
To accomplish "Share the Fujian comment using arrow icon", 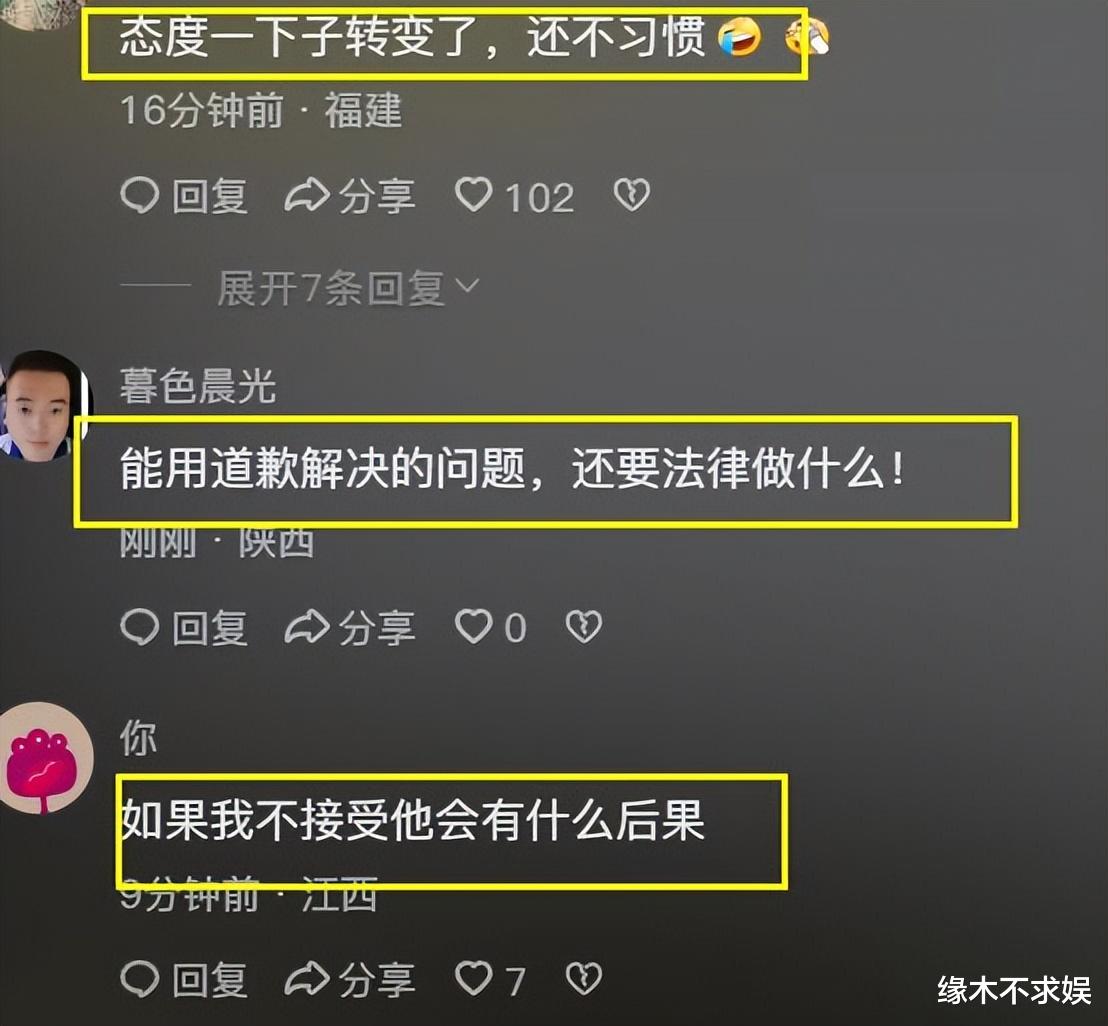I will coord(307,196).
